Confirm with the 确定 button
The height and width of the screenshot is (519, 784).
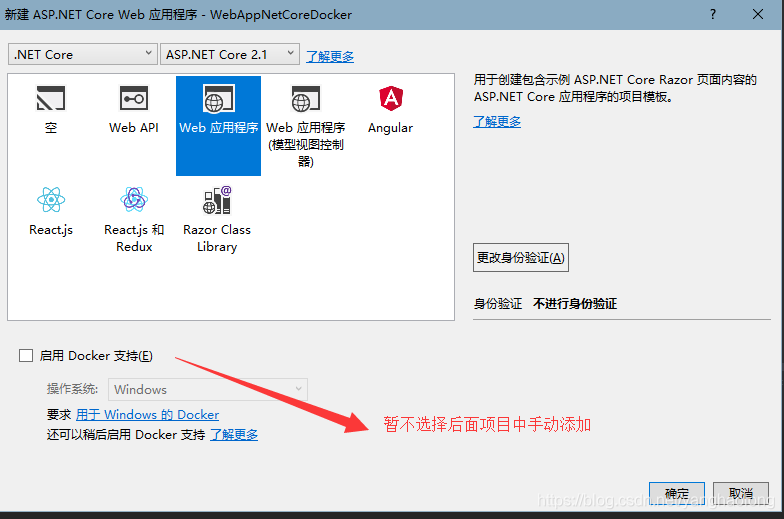676,494
